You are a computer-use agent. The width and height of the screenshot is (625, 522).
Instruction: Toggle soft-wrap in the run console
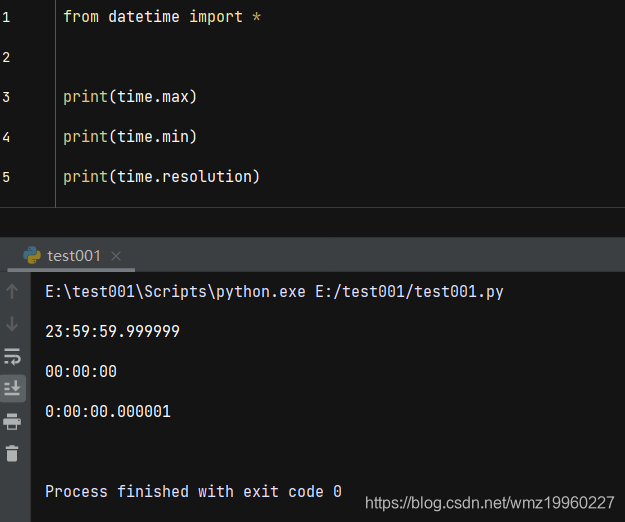pos(12,357)
